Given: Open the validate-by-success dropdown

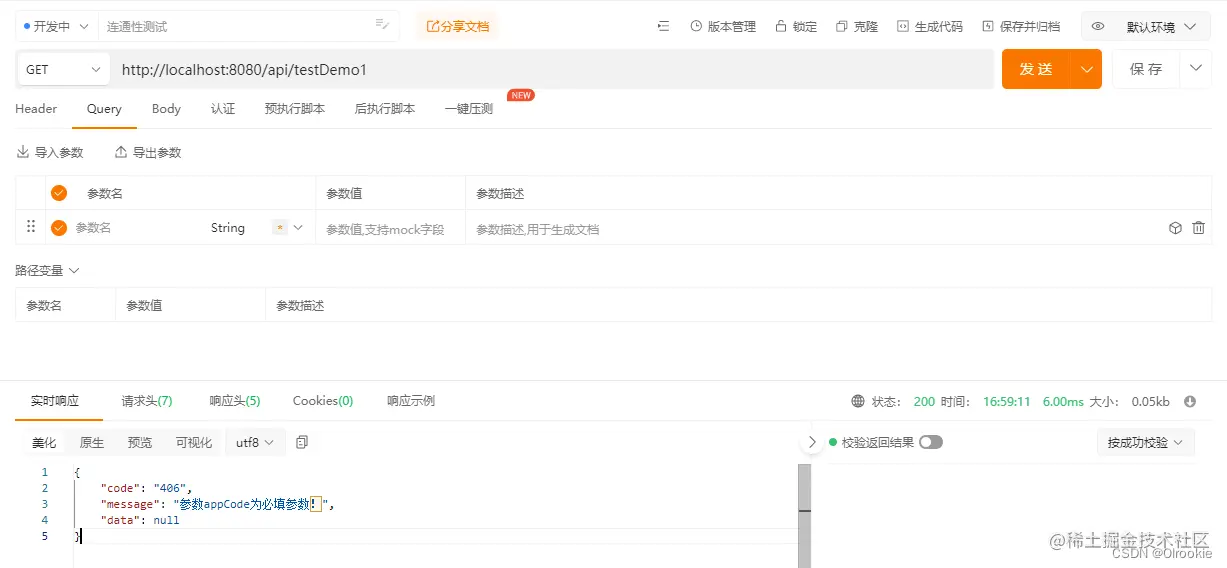Looking at the screenshot, I should pyautogui.click(x=1146, y=442).
